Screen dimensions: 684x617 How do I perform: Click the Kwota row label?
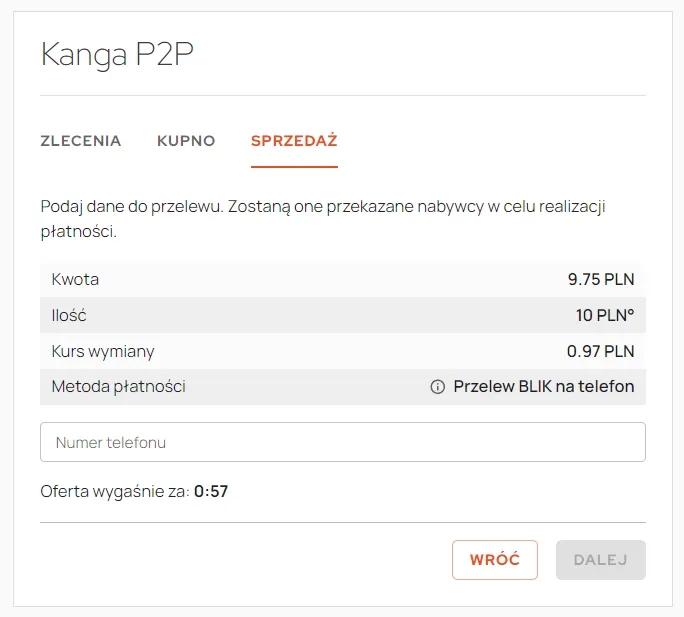(75, 279)
